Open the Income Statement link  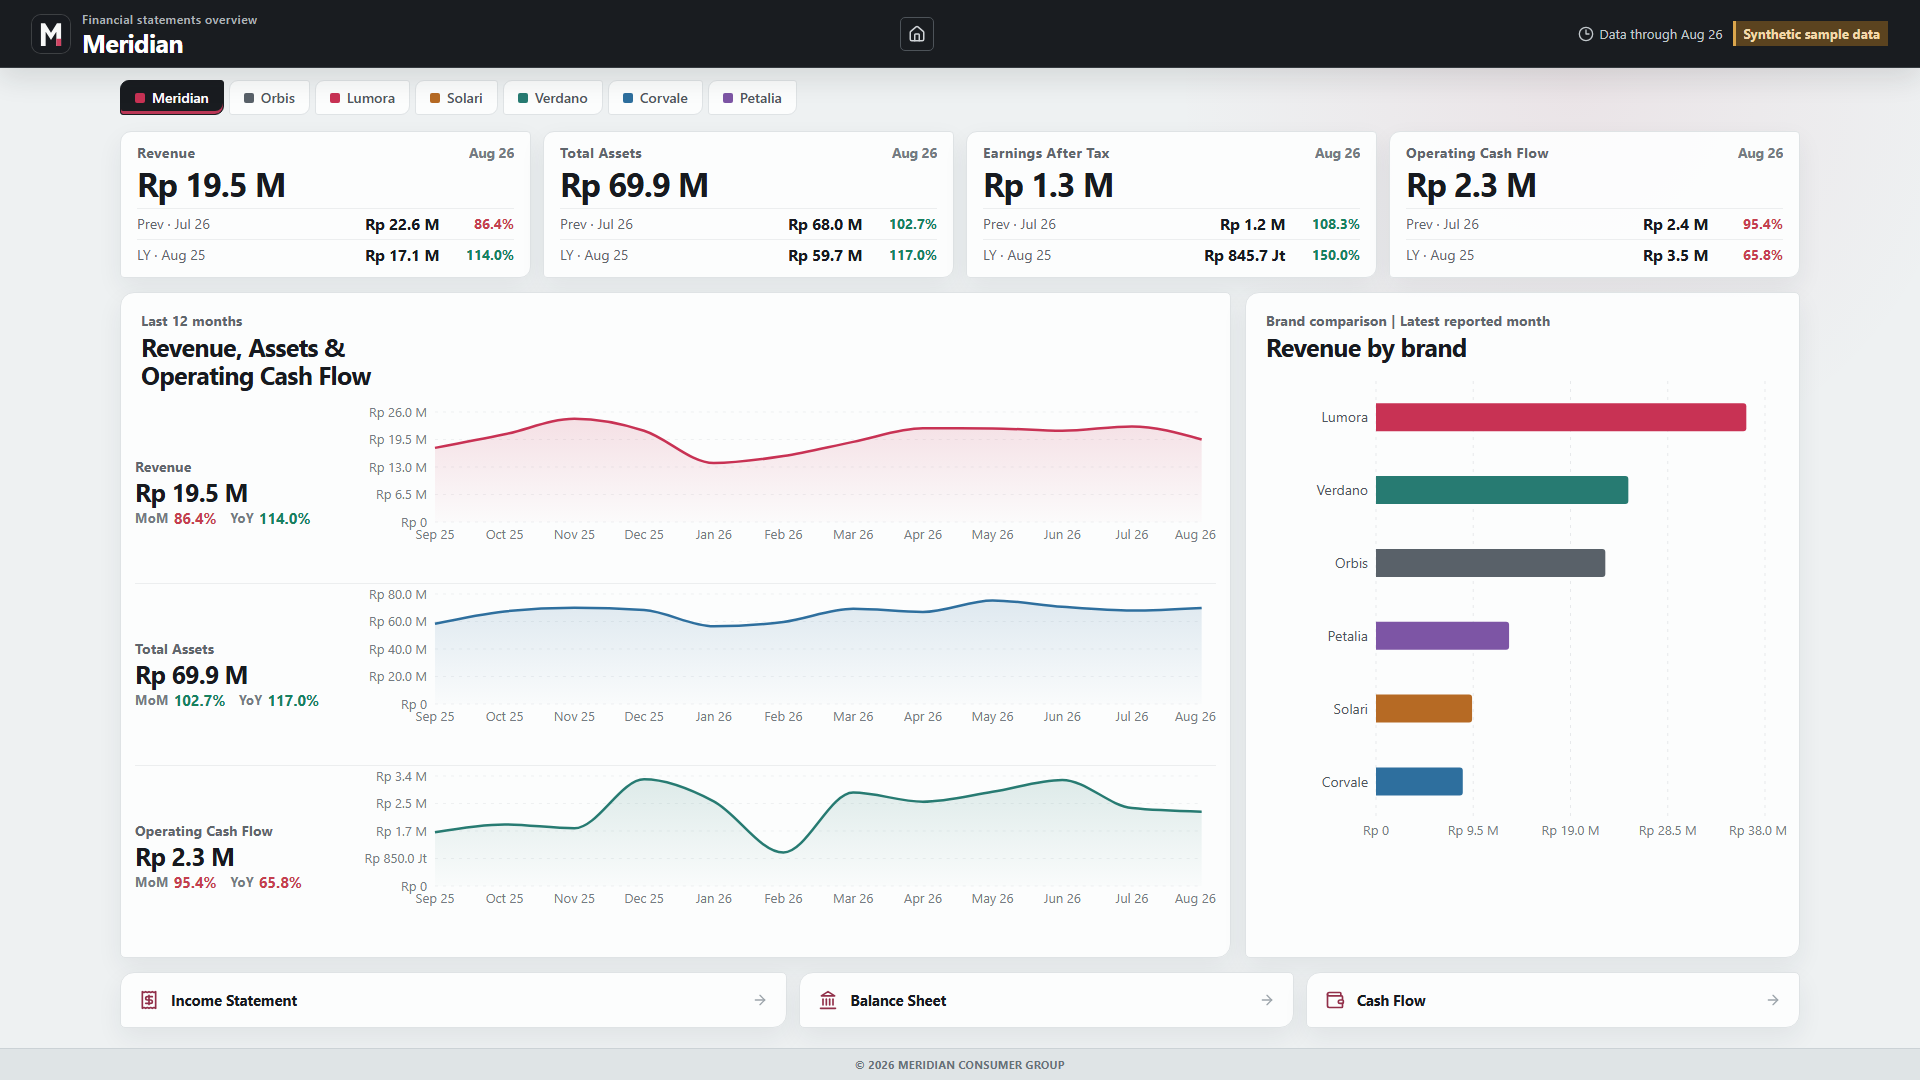coord(453,1000)
